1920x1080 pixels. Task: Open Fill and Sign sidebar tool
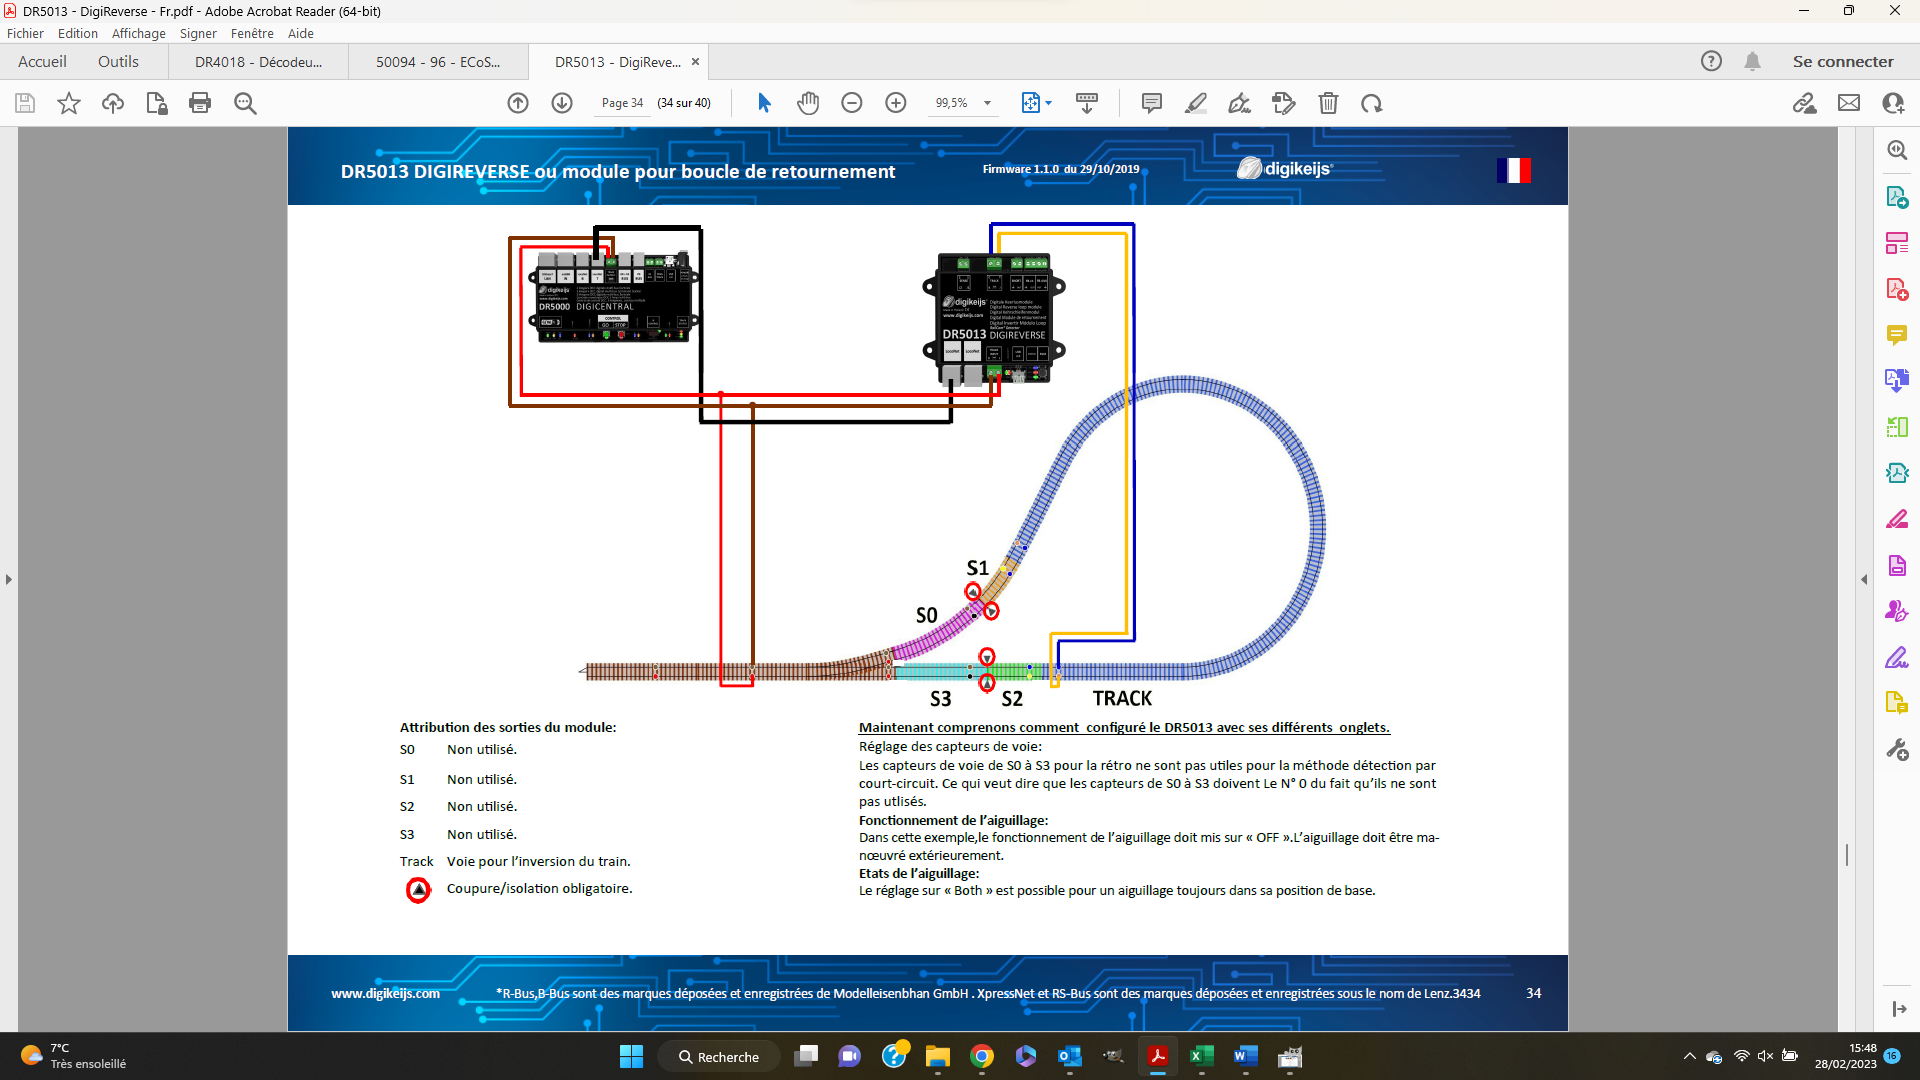(x=1897, y=658)
